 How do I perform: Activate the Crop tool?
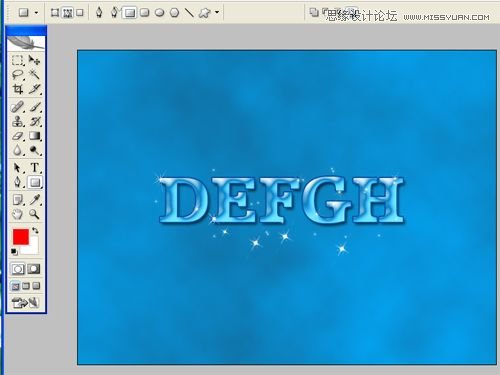pyautogui.click(x=18, y=89)
